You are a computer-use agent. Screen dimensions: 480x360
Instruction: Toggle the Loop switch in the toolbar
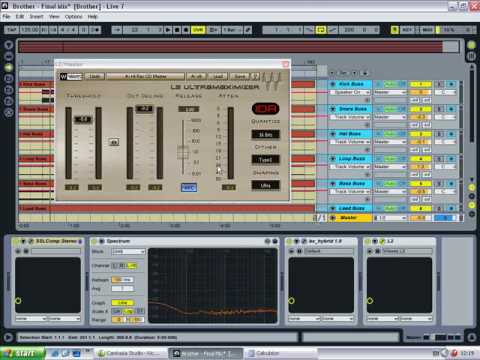click(321, 30)
